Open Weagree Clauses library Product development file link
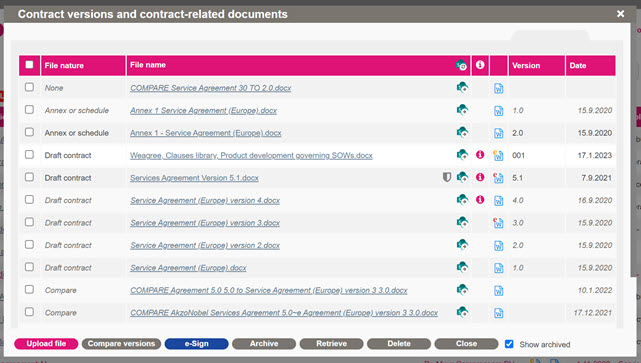This screenshot has width=641, height=363. [x=251, y=155]
